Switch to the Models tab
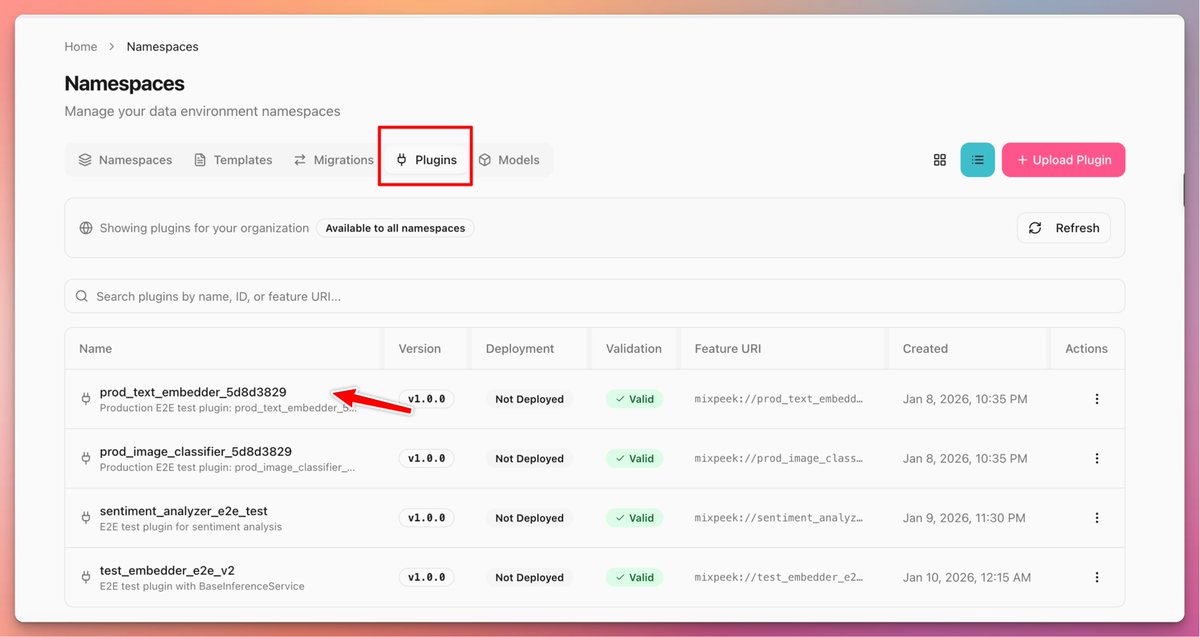1200x637 pixels. pyautogui.click(x=509, y=160)
